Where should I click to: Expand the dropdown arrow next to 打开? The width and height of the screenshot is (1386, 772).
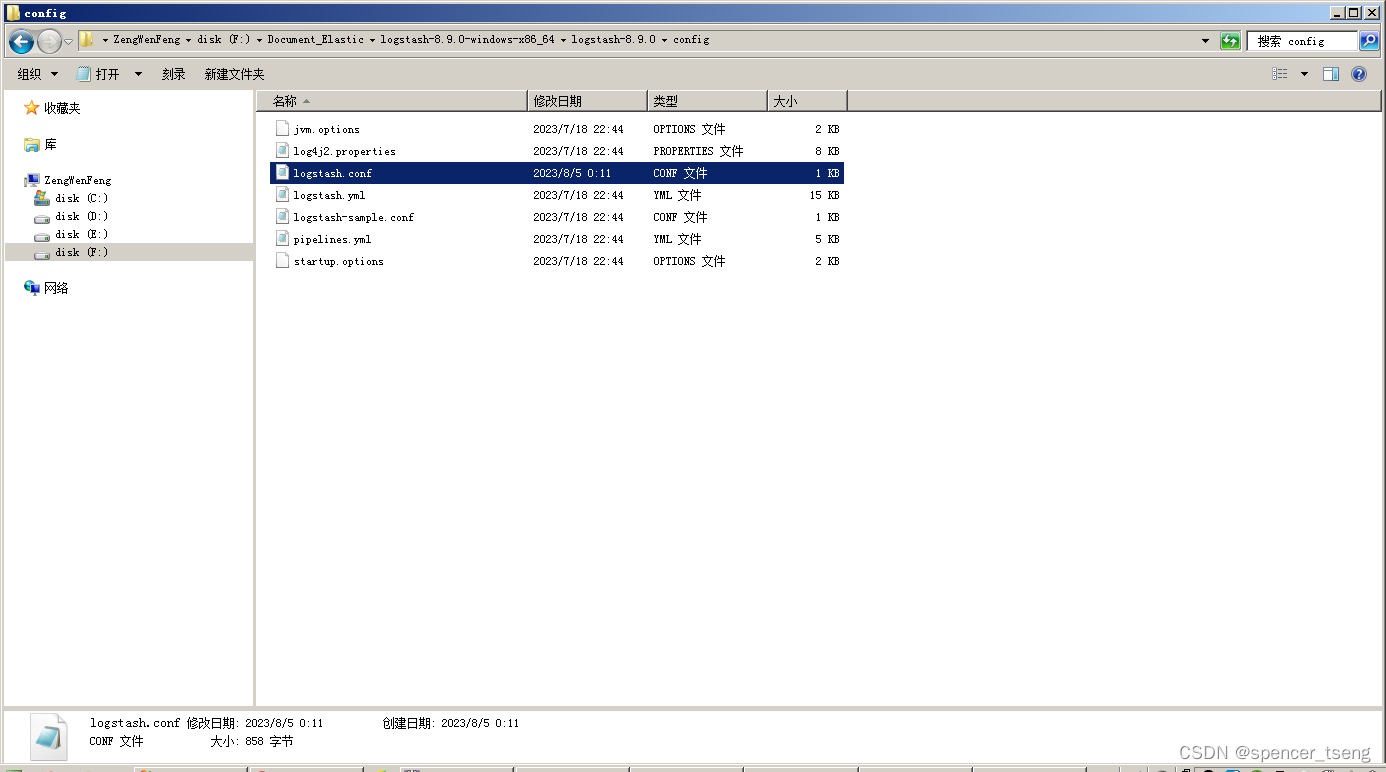pos(138,73)
